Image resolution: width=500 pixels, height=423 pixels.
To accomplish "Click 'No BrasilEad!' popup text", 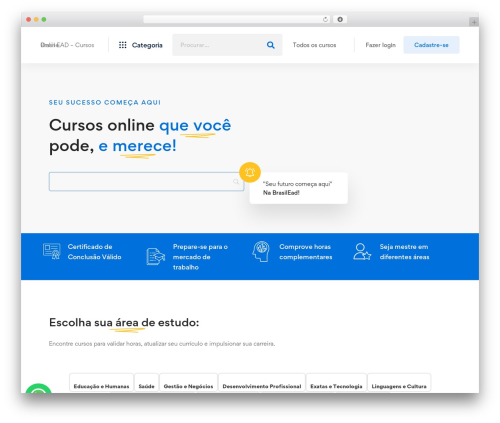I will click(281, 193).
